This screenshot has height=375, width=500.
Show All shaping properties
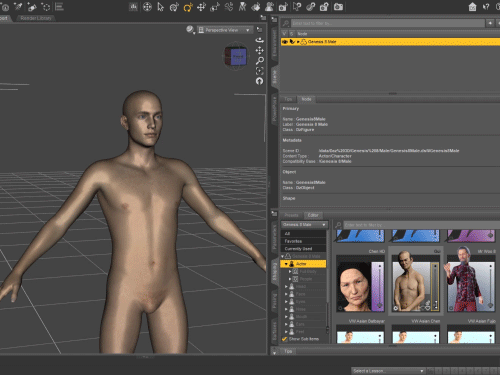304,233
